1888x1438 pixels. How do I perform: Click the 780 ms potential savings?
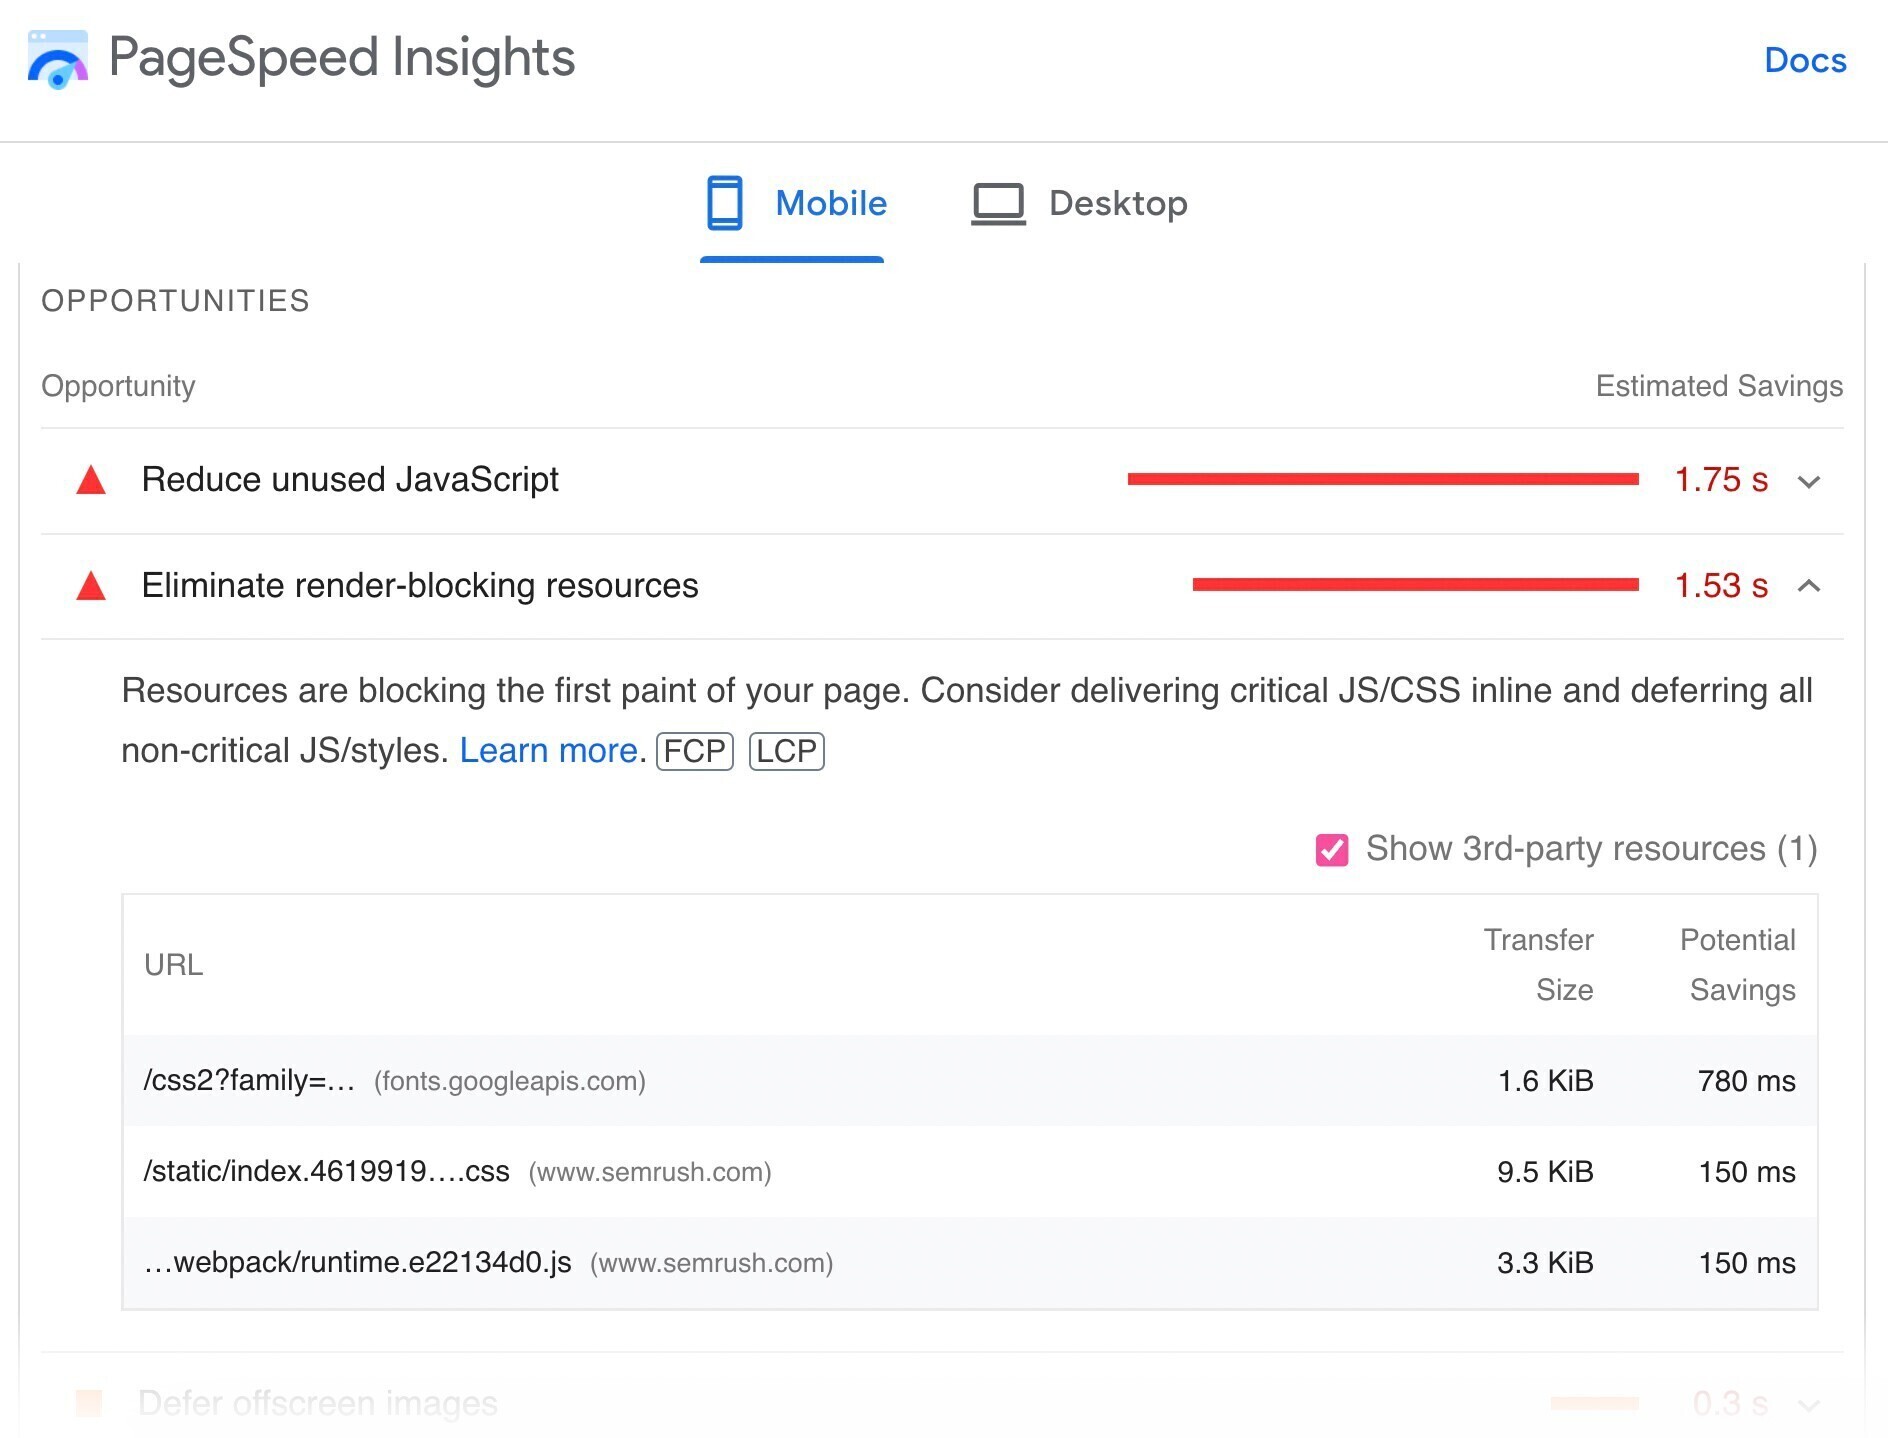point(1746,1081)
